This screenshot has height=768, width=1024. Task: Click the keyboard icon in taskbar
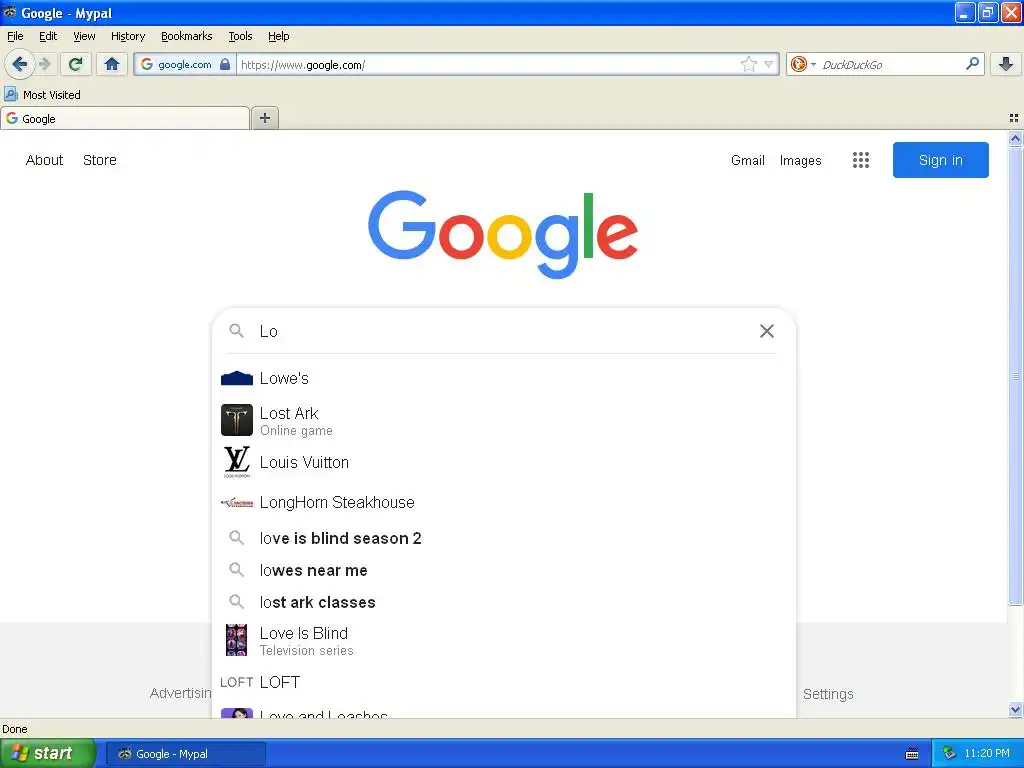912,754
